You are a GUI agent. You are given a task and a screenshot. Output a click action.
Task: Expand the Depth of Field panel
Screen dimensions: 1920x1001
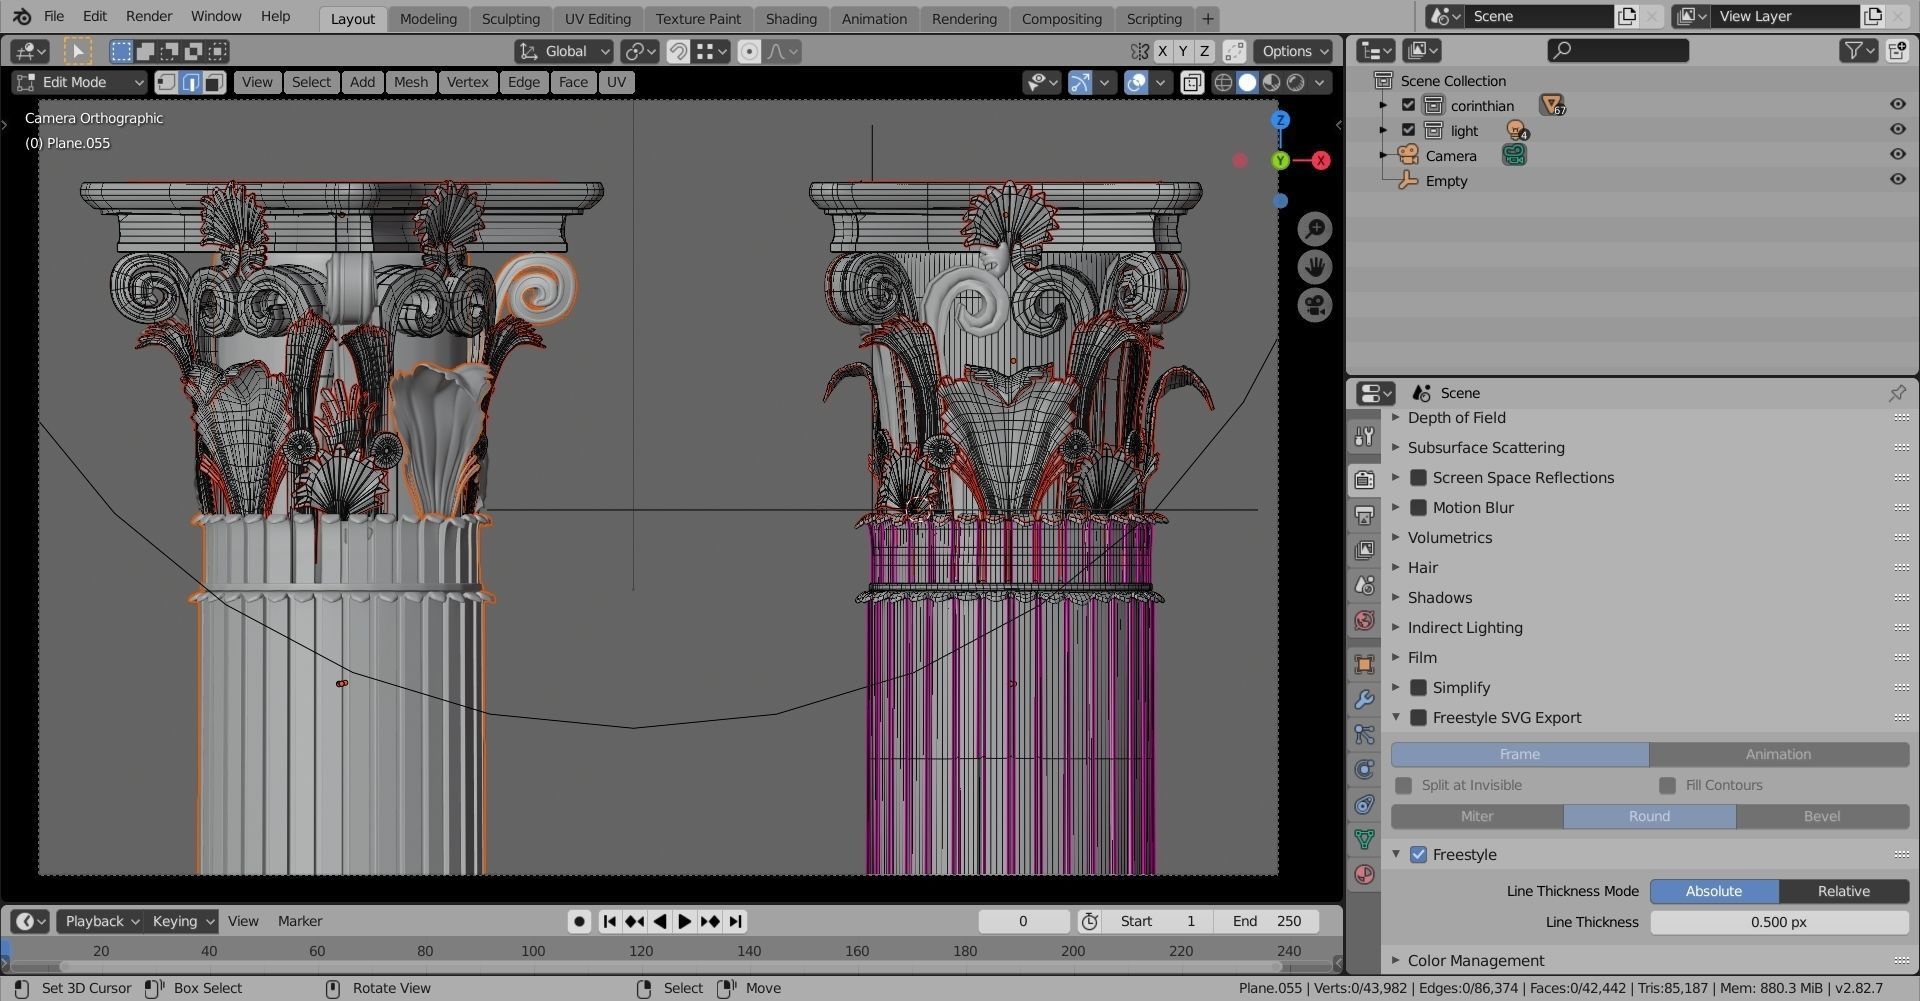[1396, 418]
